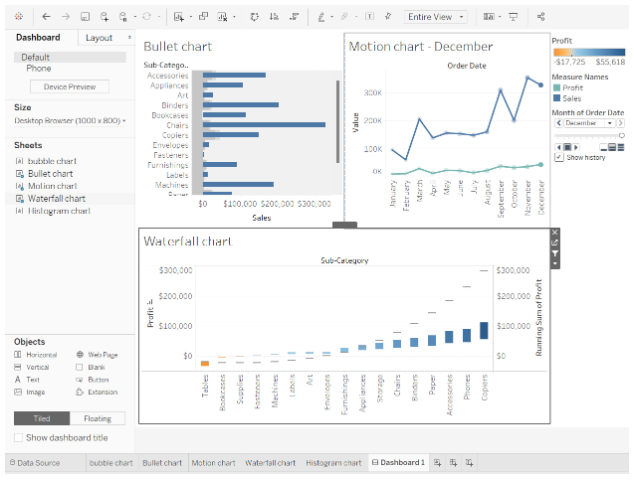Click the Device Preview button

pyautogui.click(x=69, y=87)
